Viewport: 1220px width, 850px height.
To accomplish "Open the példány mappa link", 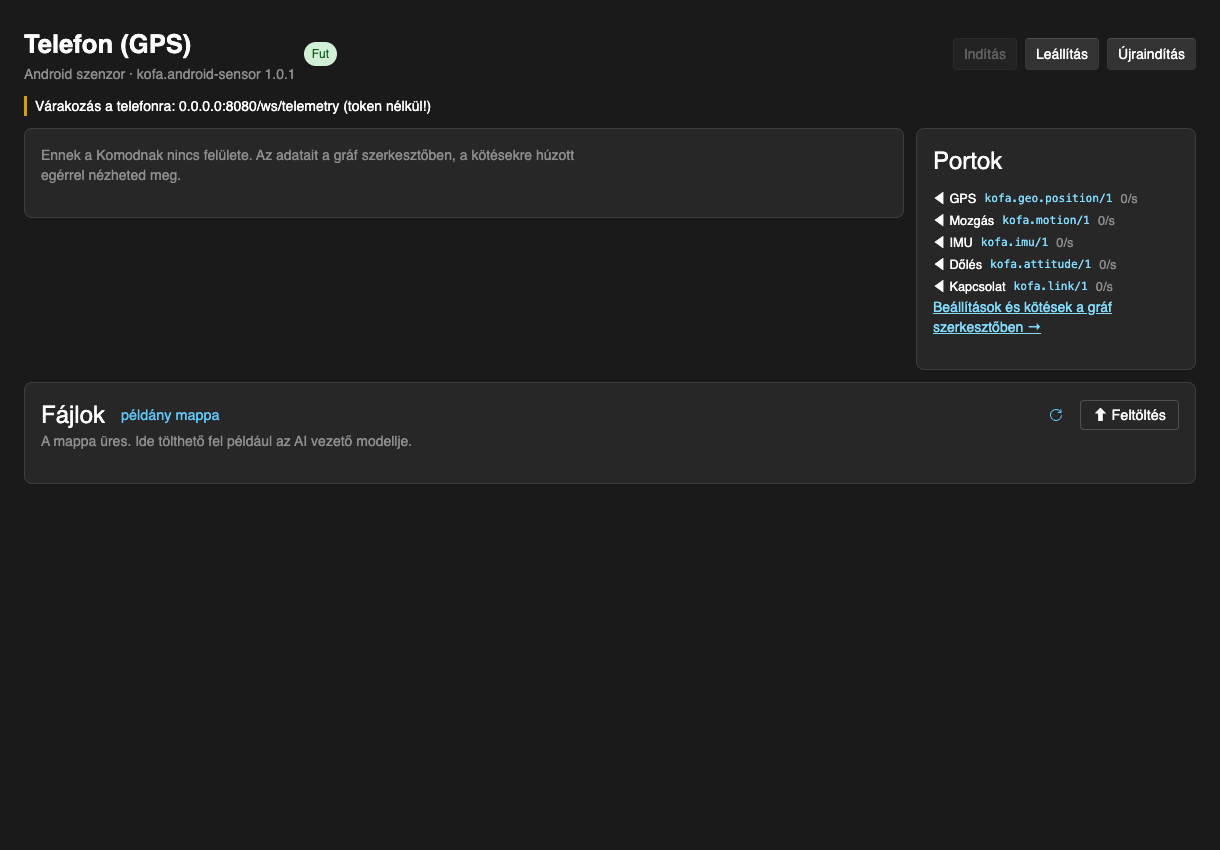I will (x=170, y=415).
